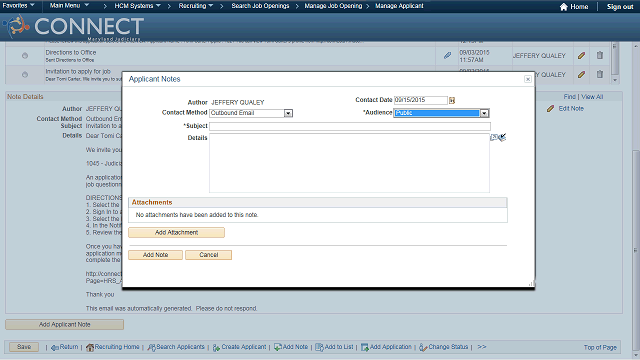The width and height of the screenshot is (640, 360).
Task: Click the Save button
Action: coord(24,347)
